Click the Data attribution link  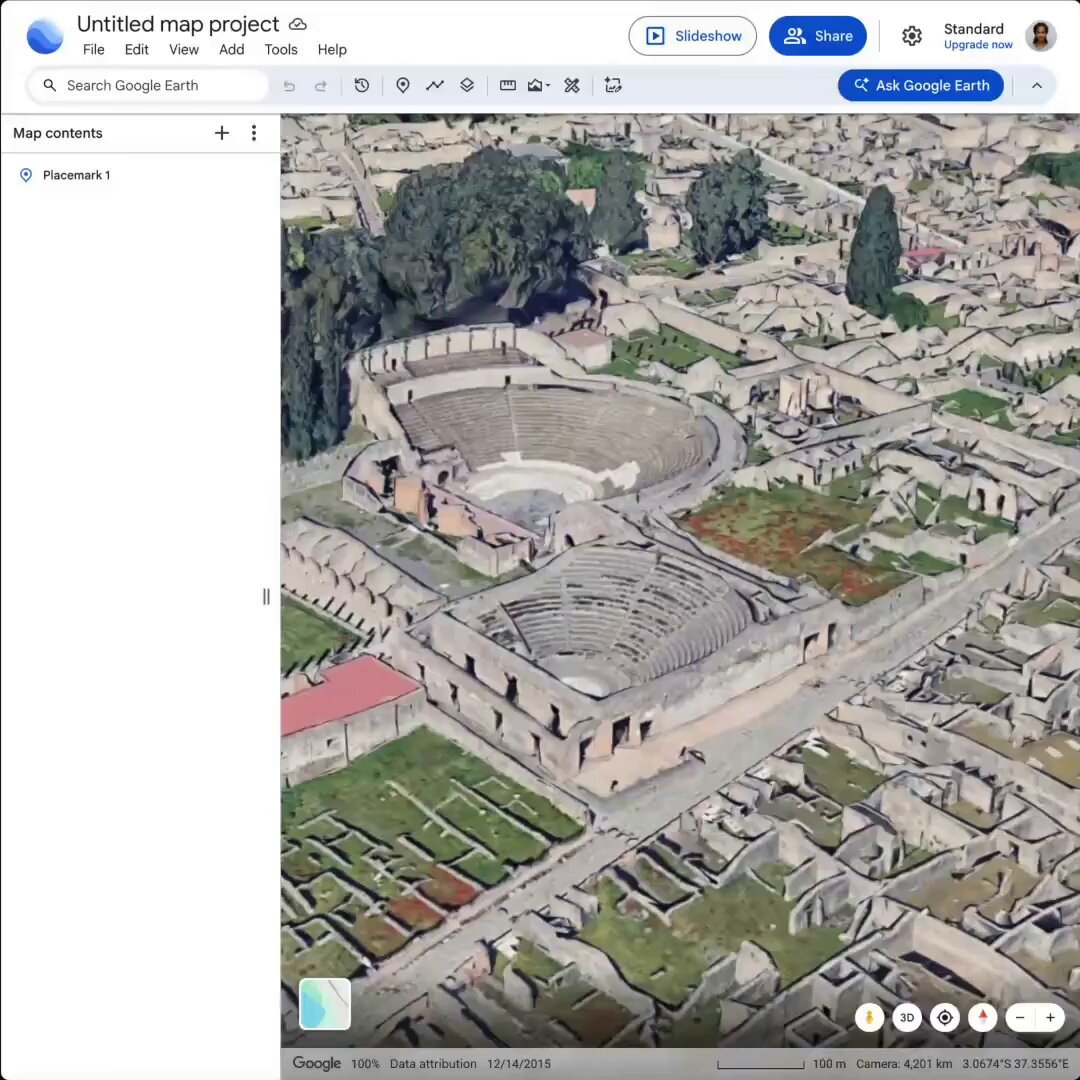tap(433, 1063)
